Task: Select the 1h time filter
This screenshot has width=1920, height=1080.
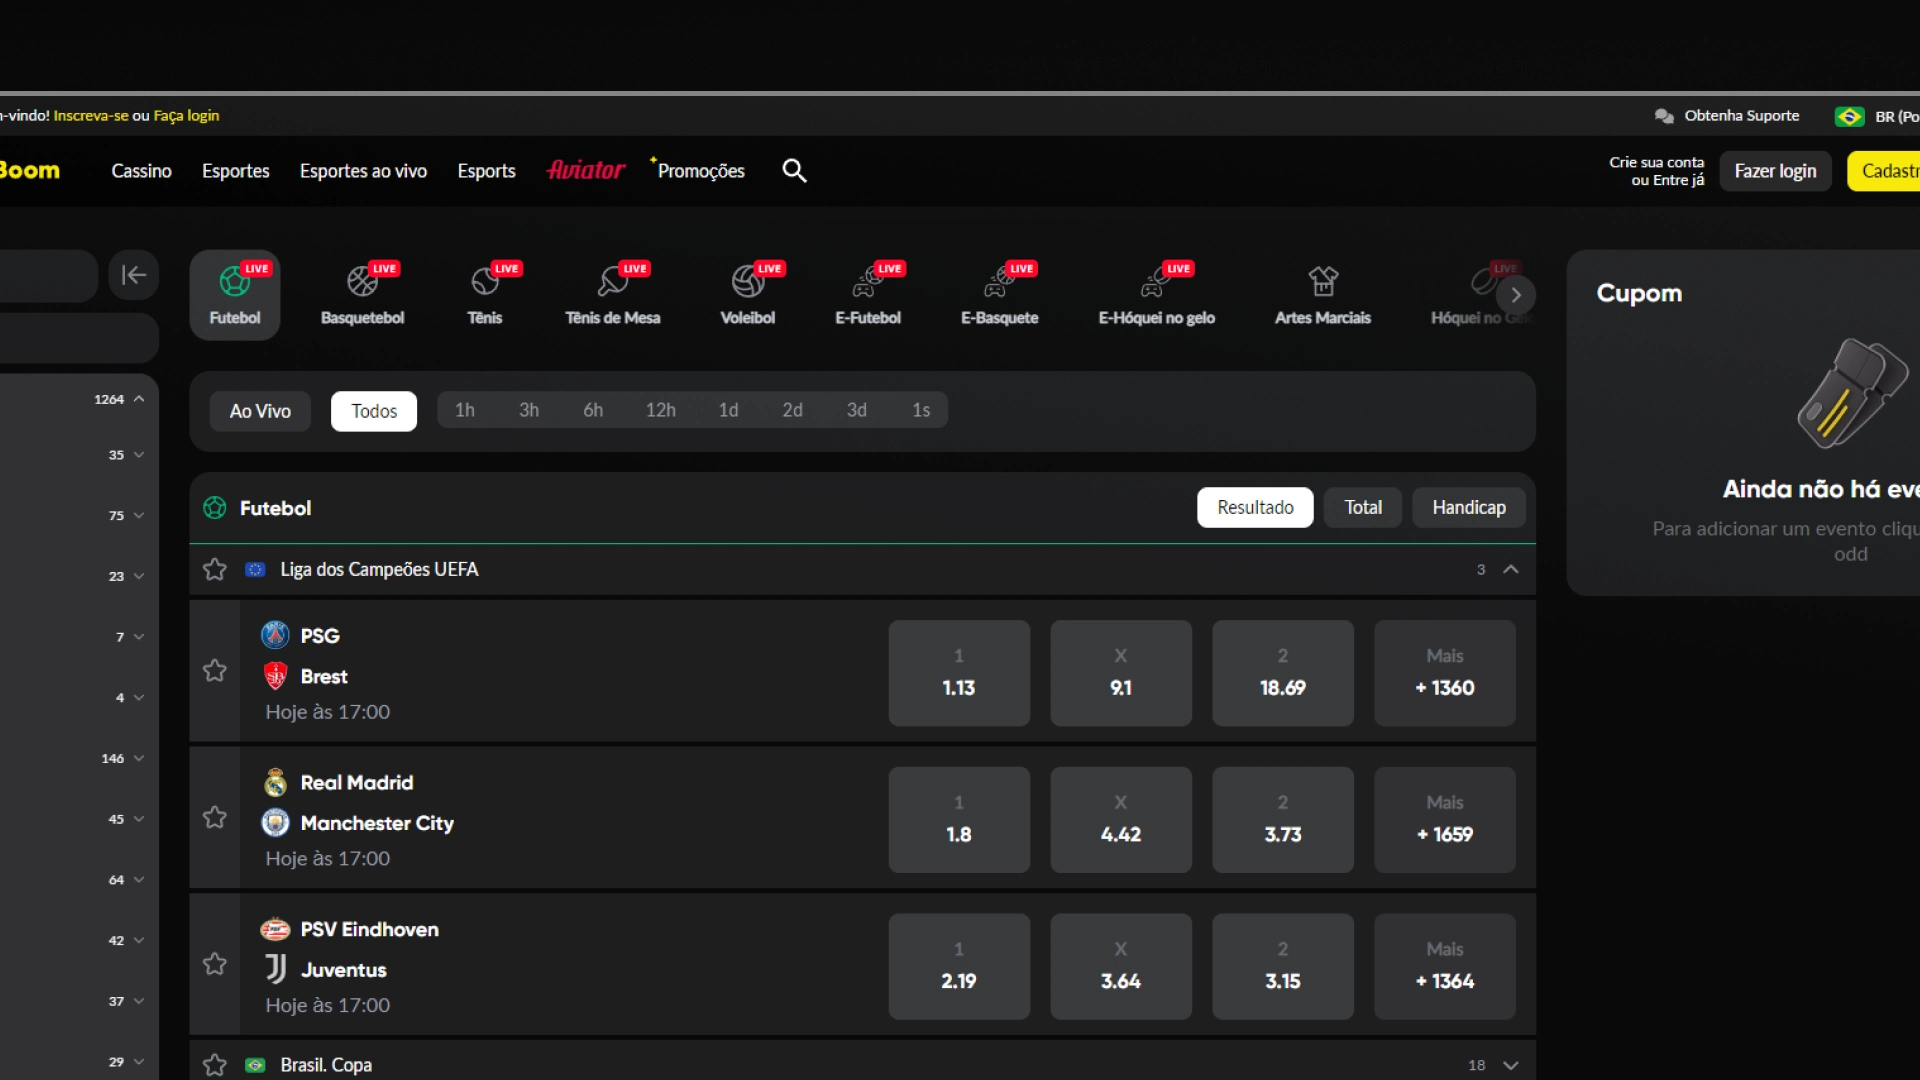Action: 465,410
